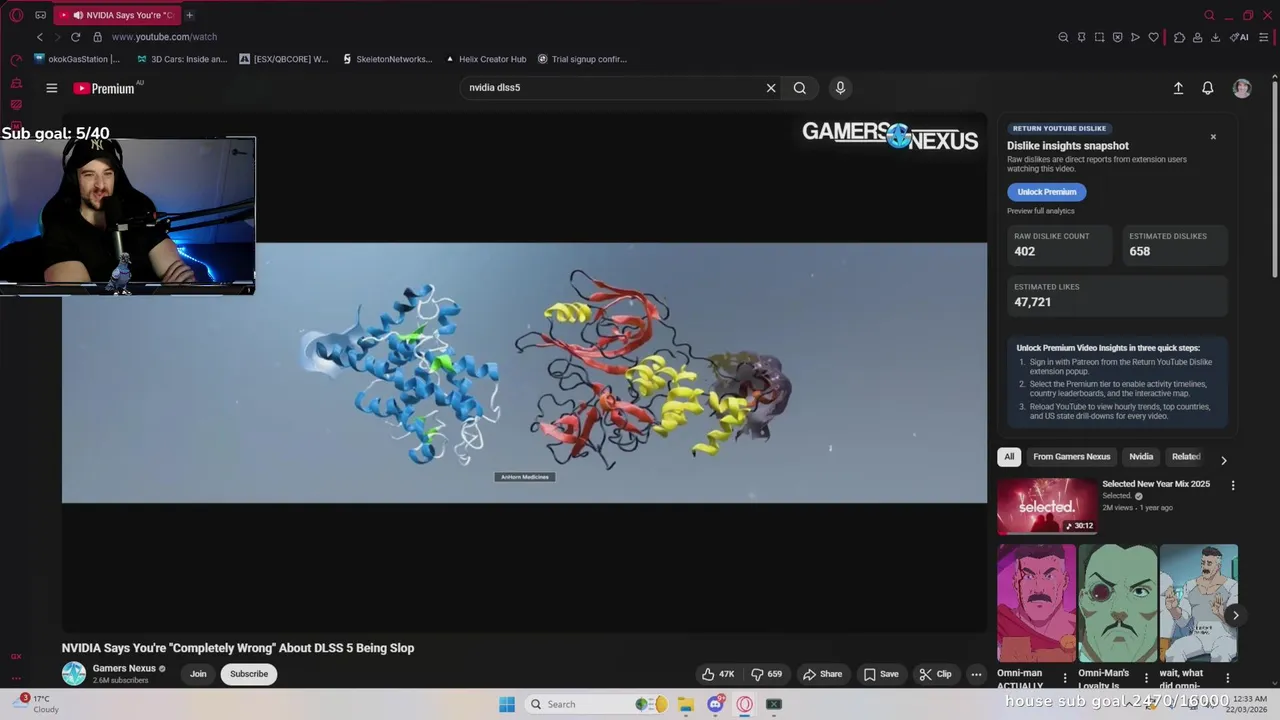Open the Omni-Man's Loyalty short
This screenshot has width=1280, height=720.
click(1117, 604)
